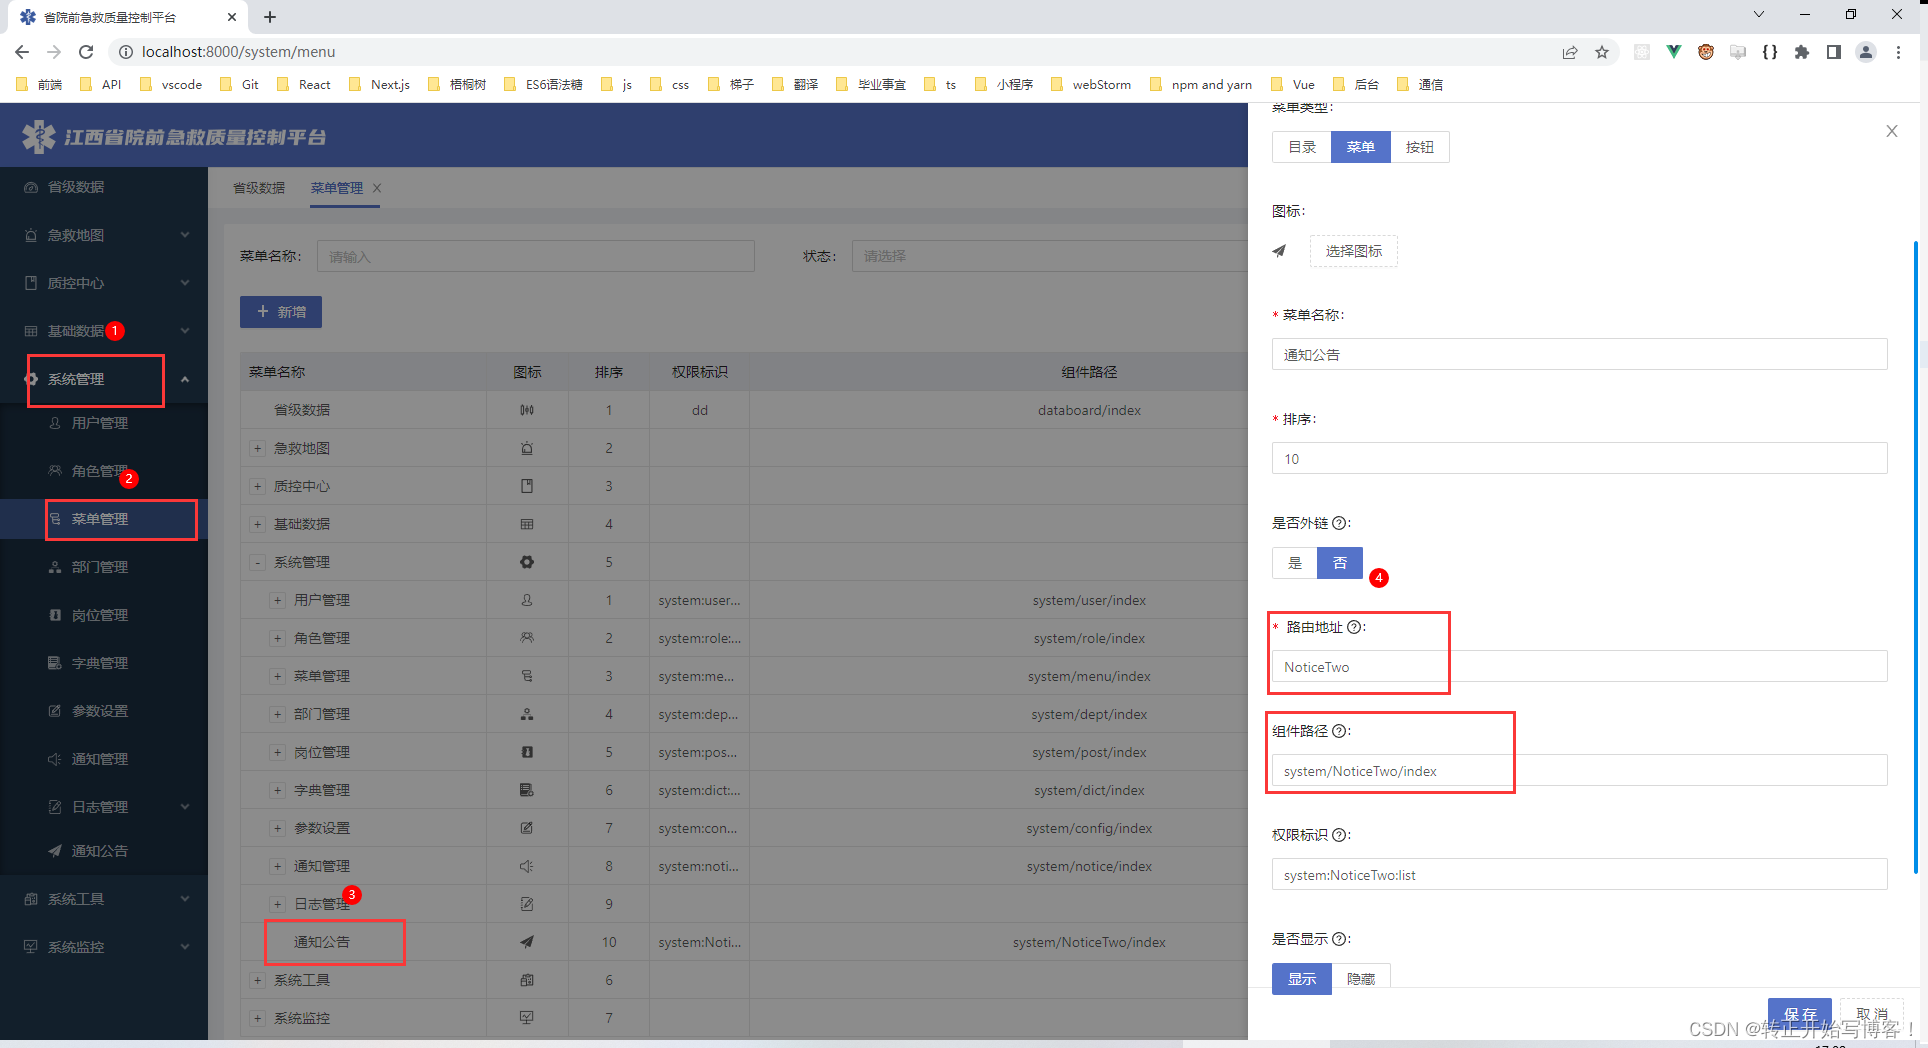Expand the 系统工具 row in the table
This screenshot has width=1928, height=1048.
tap(257, 980)
